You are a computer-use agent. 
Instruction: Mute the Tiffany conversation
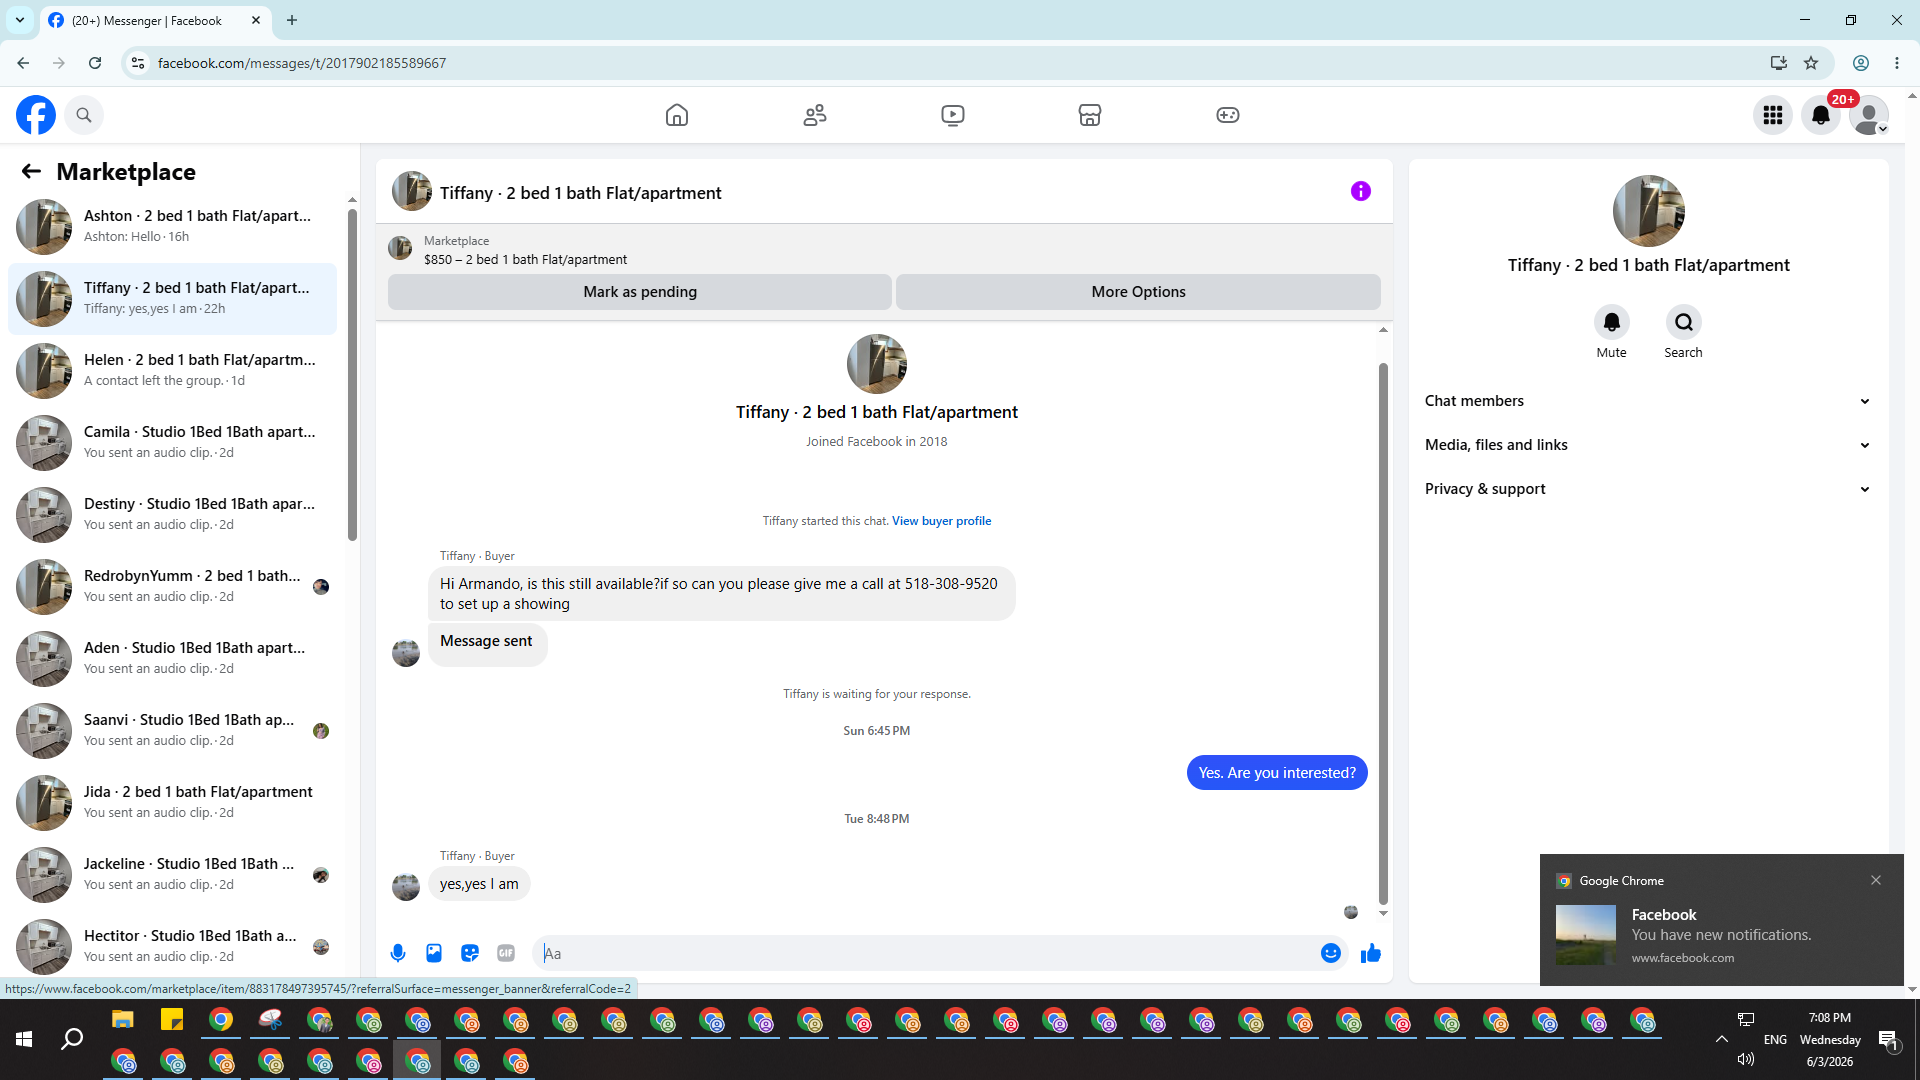[1612, 322]
